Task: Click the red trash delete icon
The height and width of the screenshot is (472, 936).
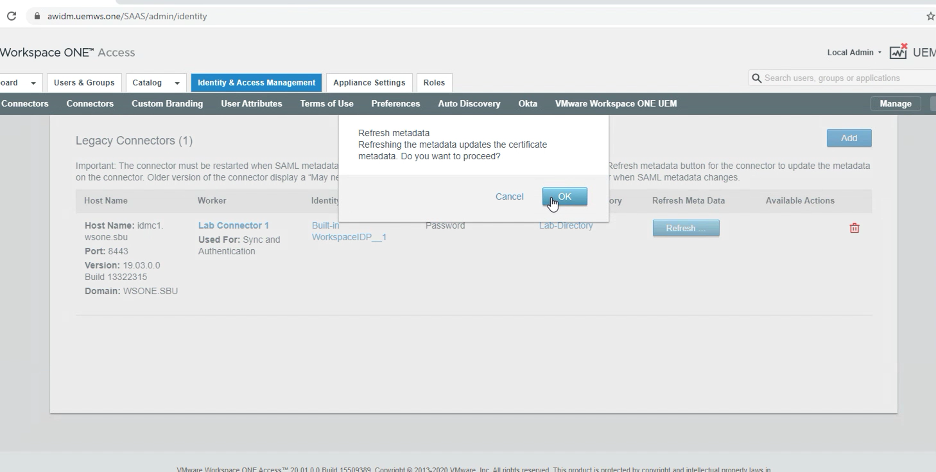Action: pyautogui.click(x=854, y=228)
